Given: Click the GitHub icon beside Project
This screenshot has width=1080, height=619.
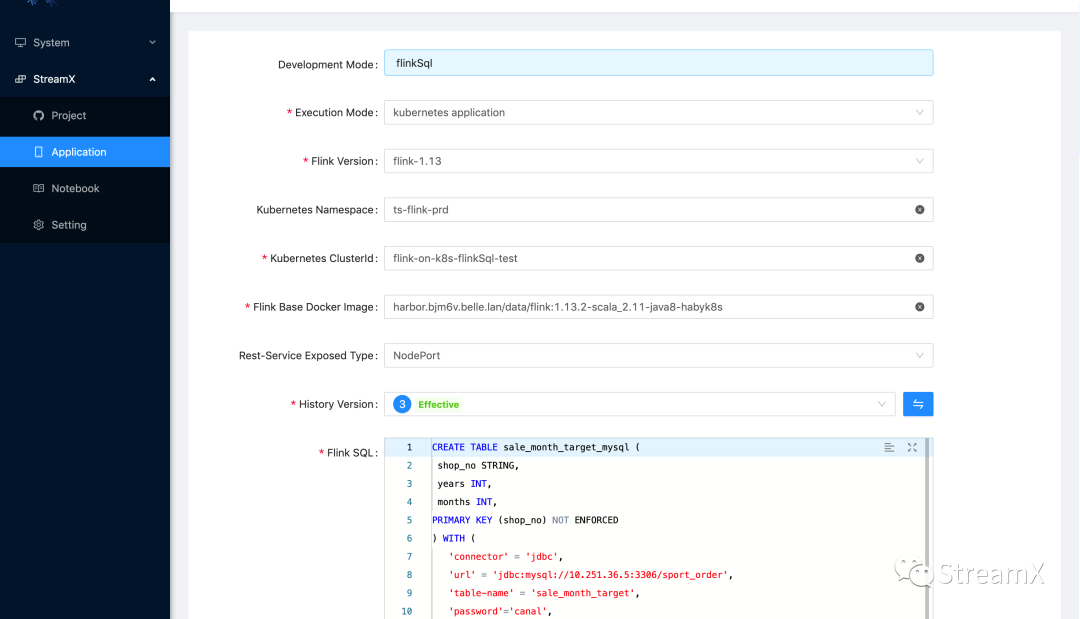Looking at the screenshot, I should (x=39, y=116).
